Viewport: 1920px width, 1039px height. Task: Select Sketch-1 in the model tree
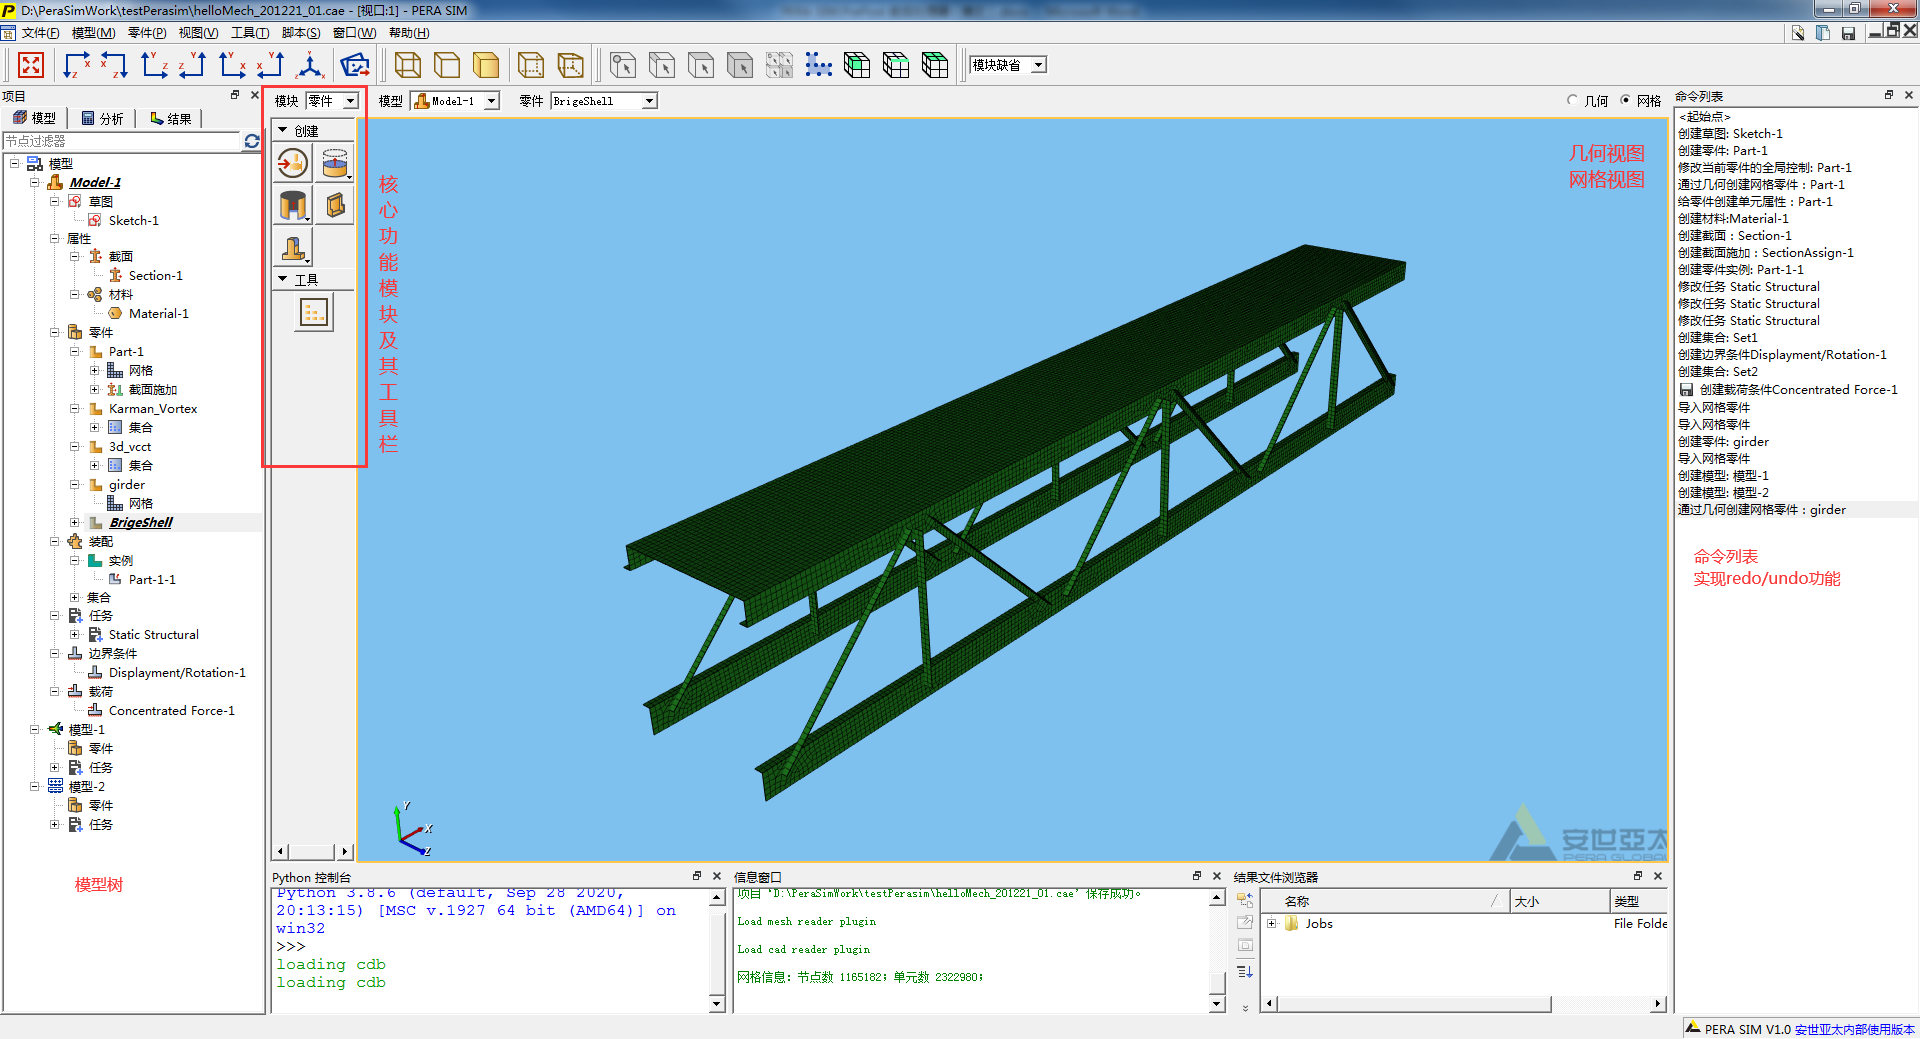point(134,220)
